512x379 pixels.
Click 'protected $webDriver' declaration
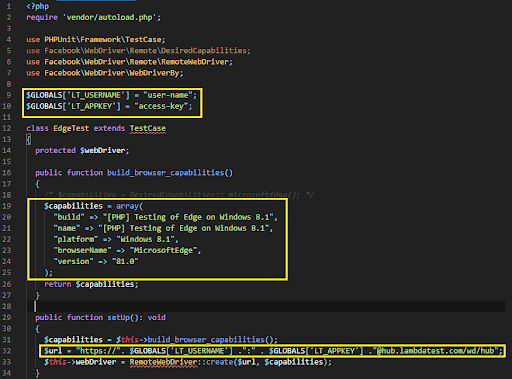82,151
